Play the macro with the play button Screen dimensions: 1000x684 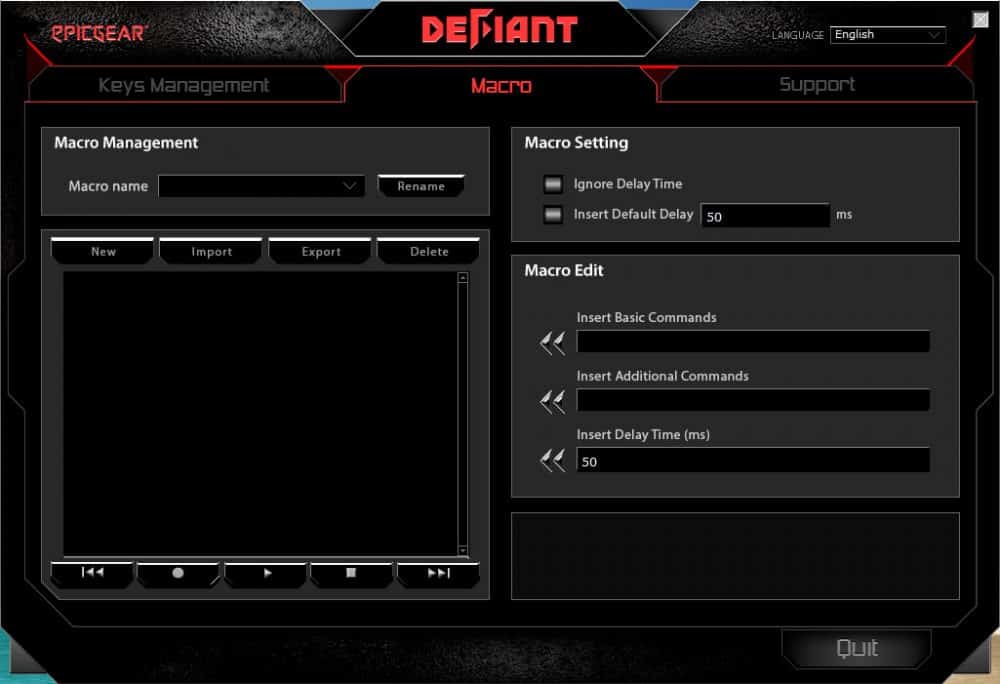(266, 573)
